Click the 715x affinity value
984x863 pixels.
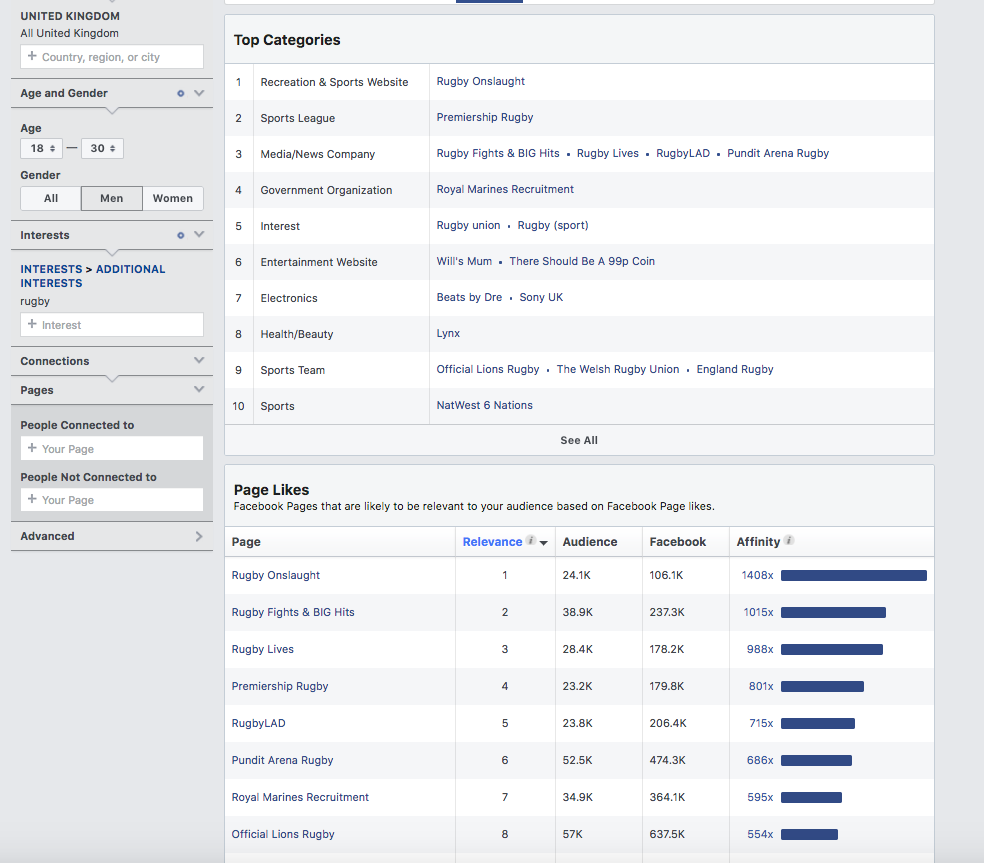click(761, 723)
